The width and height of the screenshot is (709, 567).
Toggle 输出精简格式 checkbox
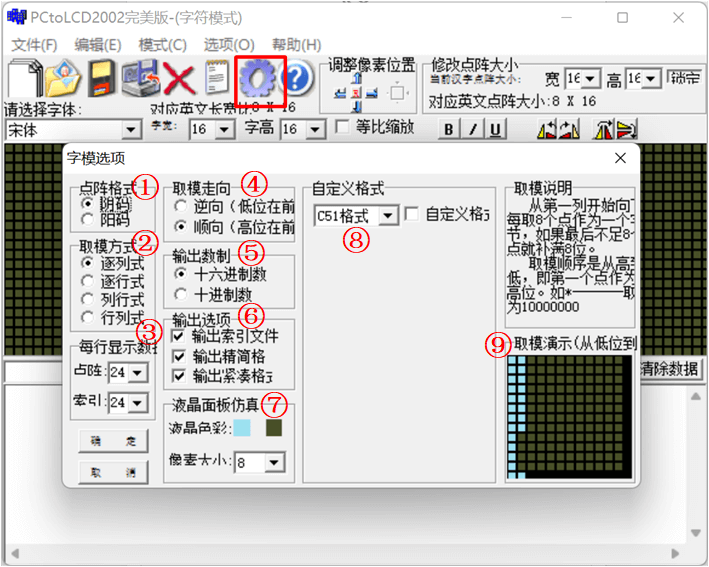(x=178, y=356)
